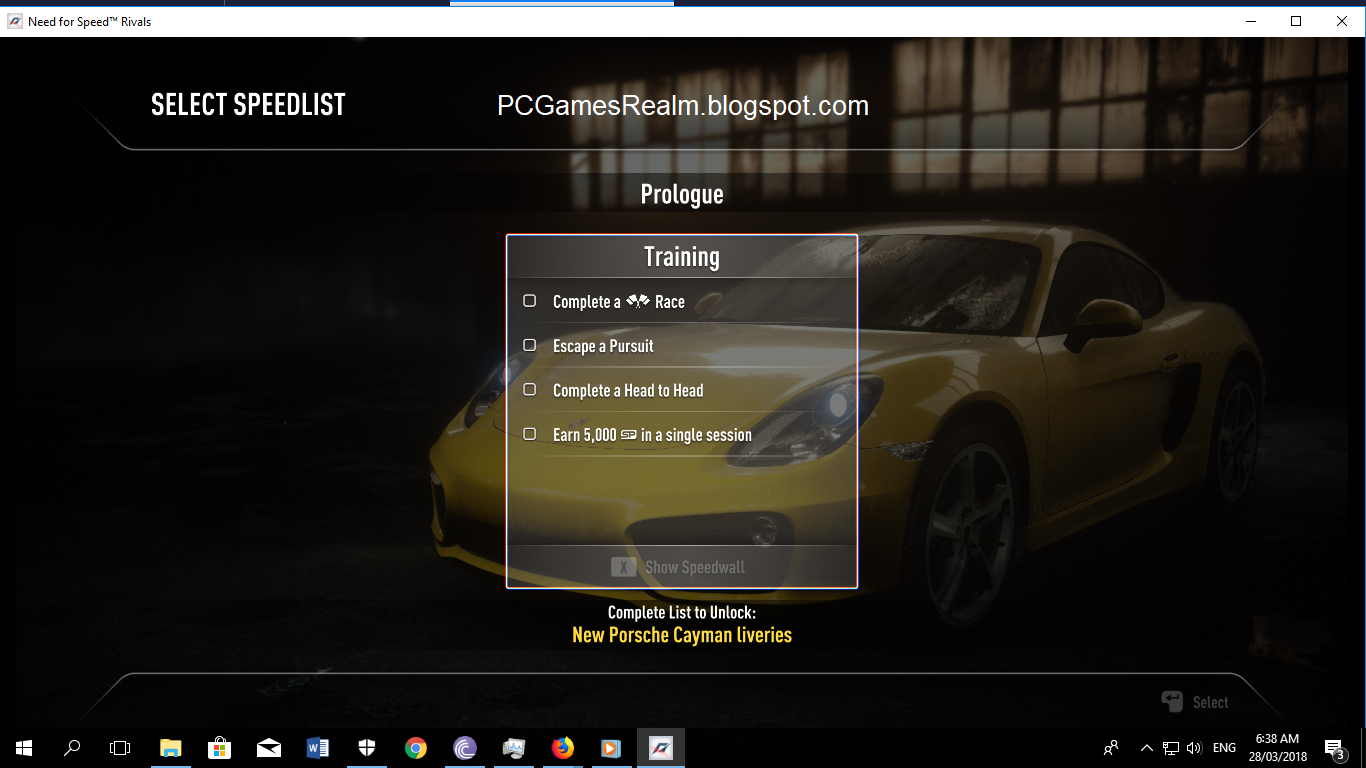Click the 'New Porsche Cayman liveries' reward text
1366x768 pixels.
(682, 635)
